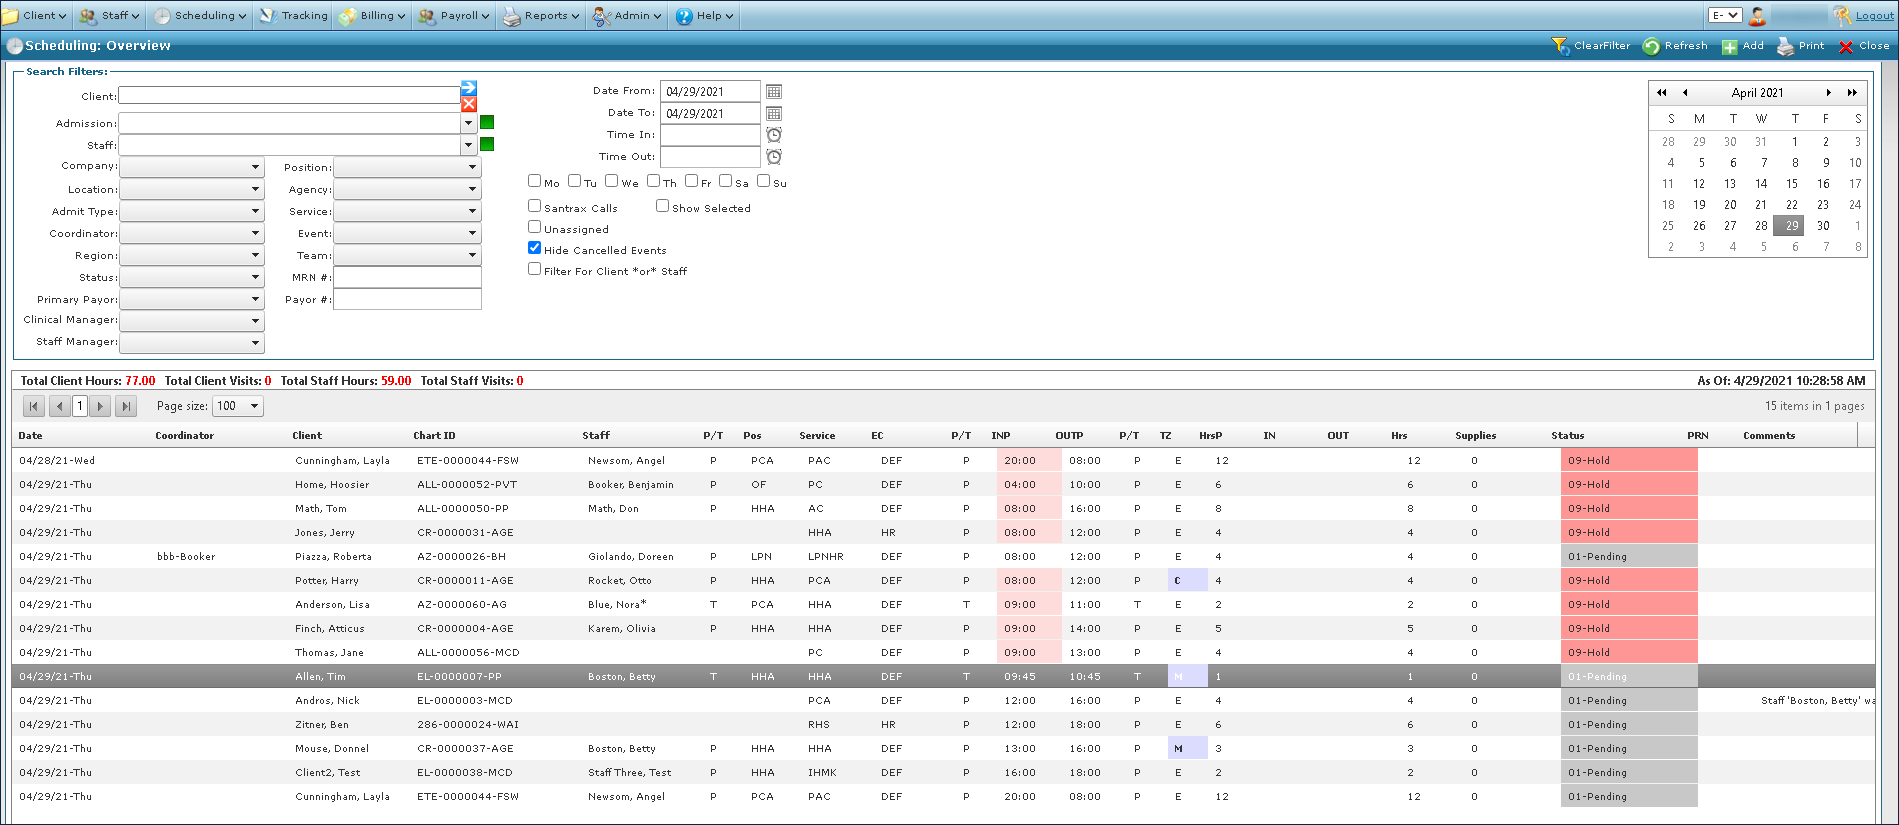The width and height of the screenshot is (1899, 825).
Task: Open the Reports menu
Action: click(x=541, y=15)
